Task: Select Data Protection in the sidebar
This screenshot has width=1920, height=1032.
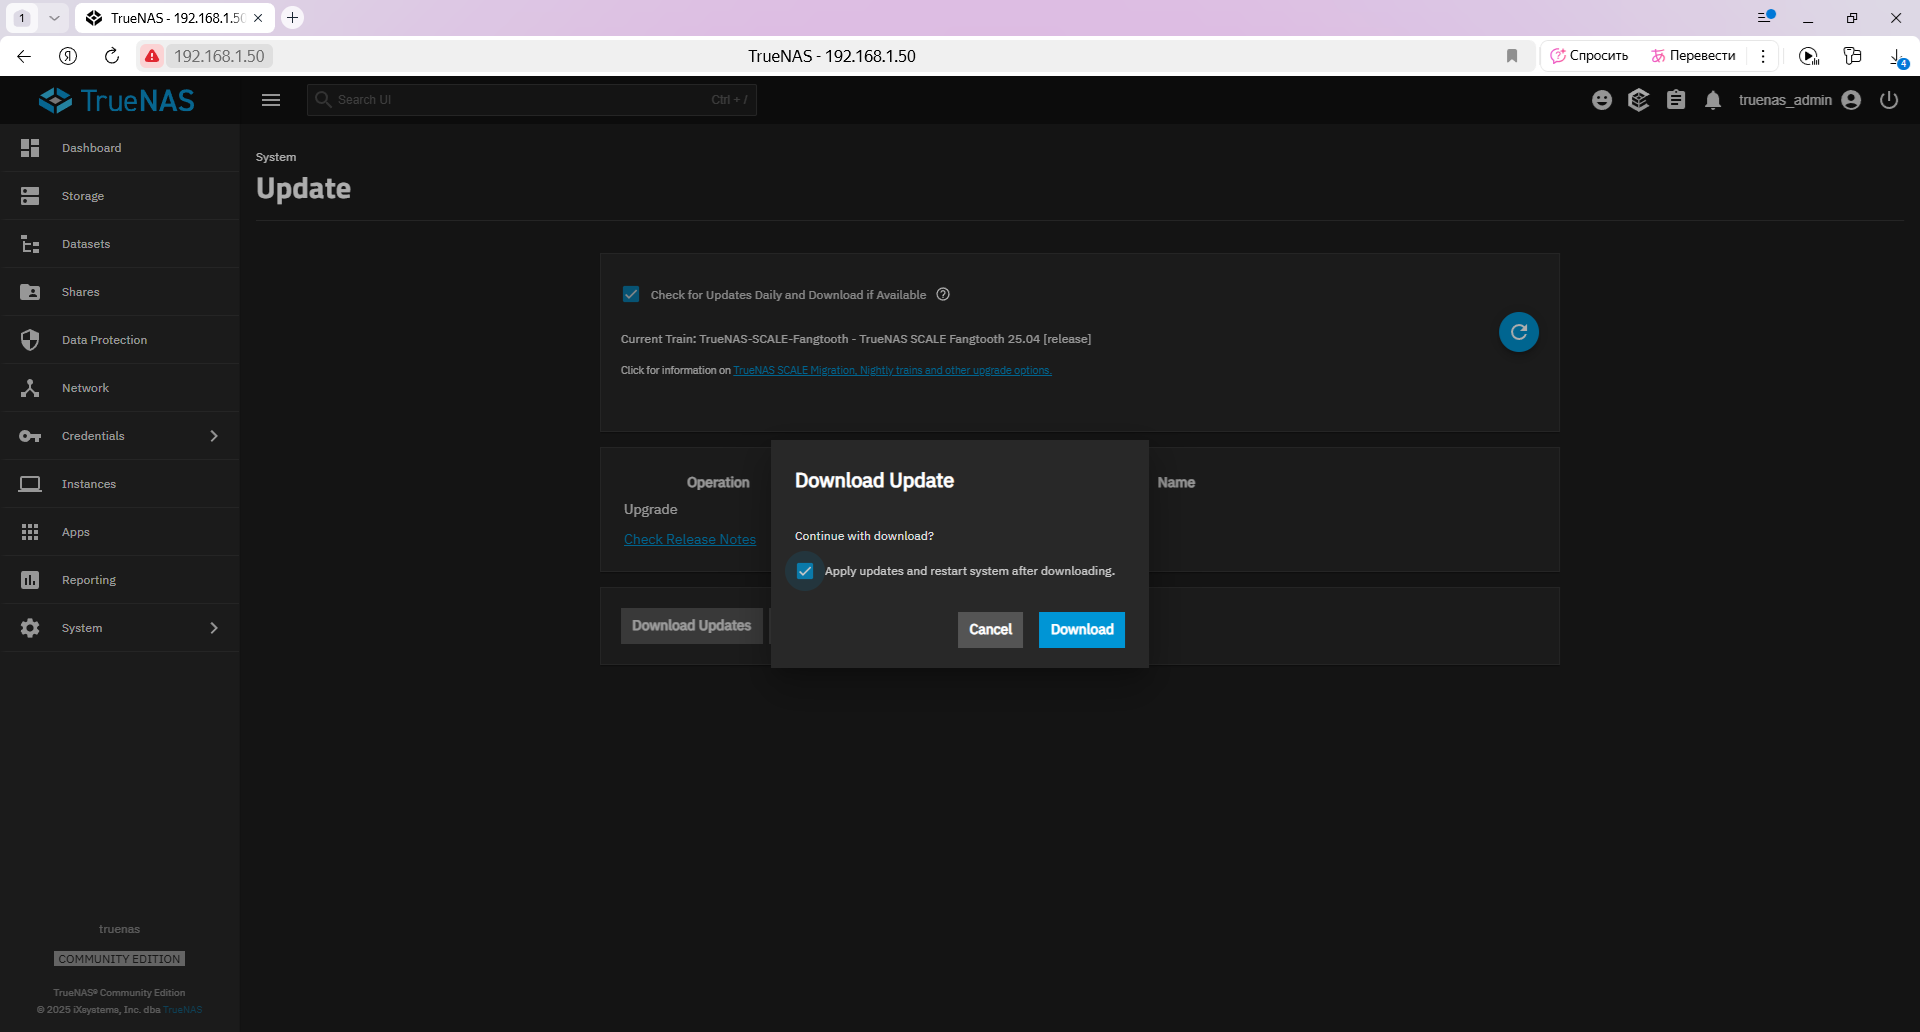Action: pyautogui.click(x=120, y=340)
